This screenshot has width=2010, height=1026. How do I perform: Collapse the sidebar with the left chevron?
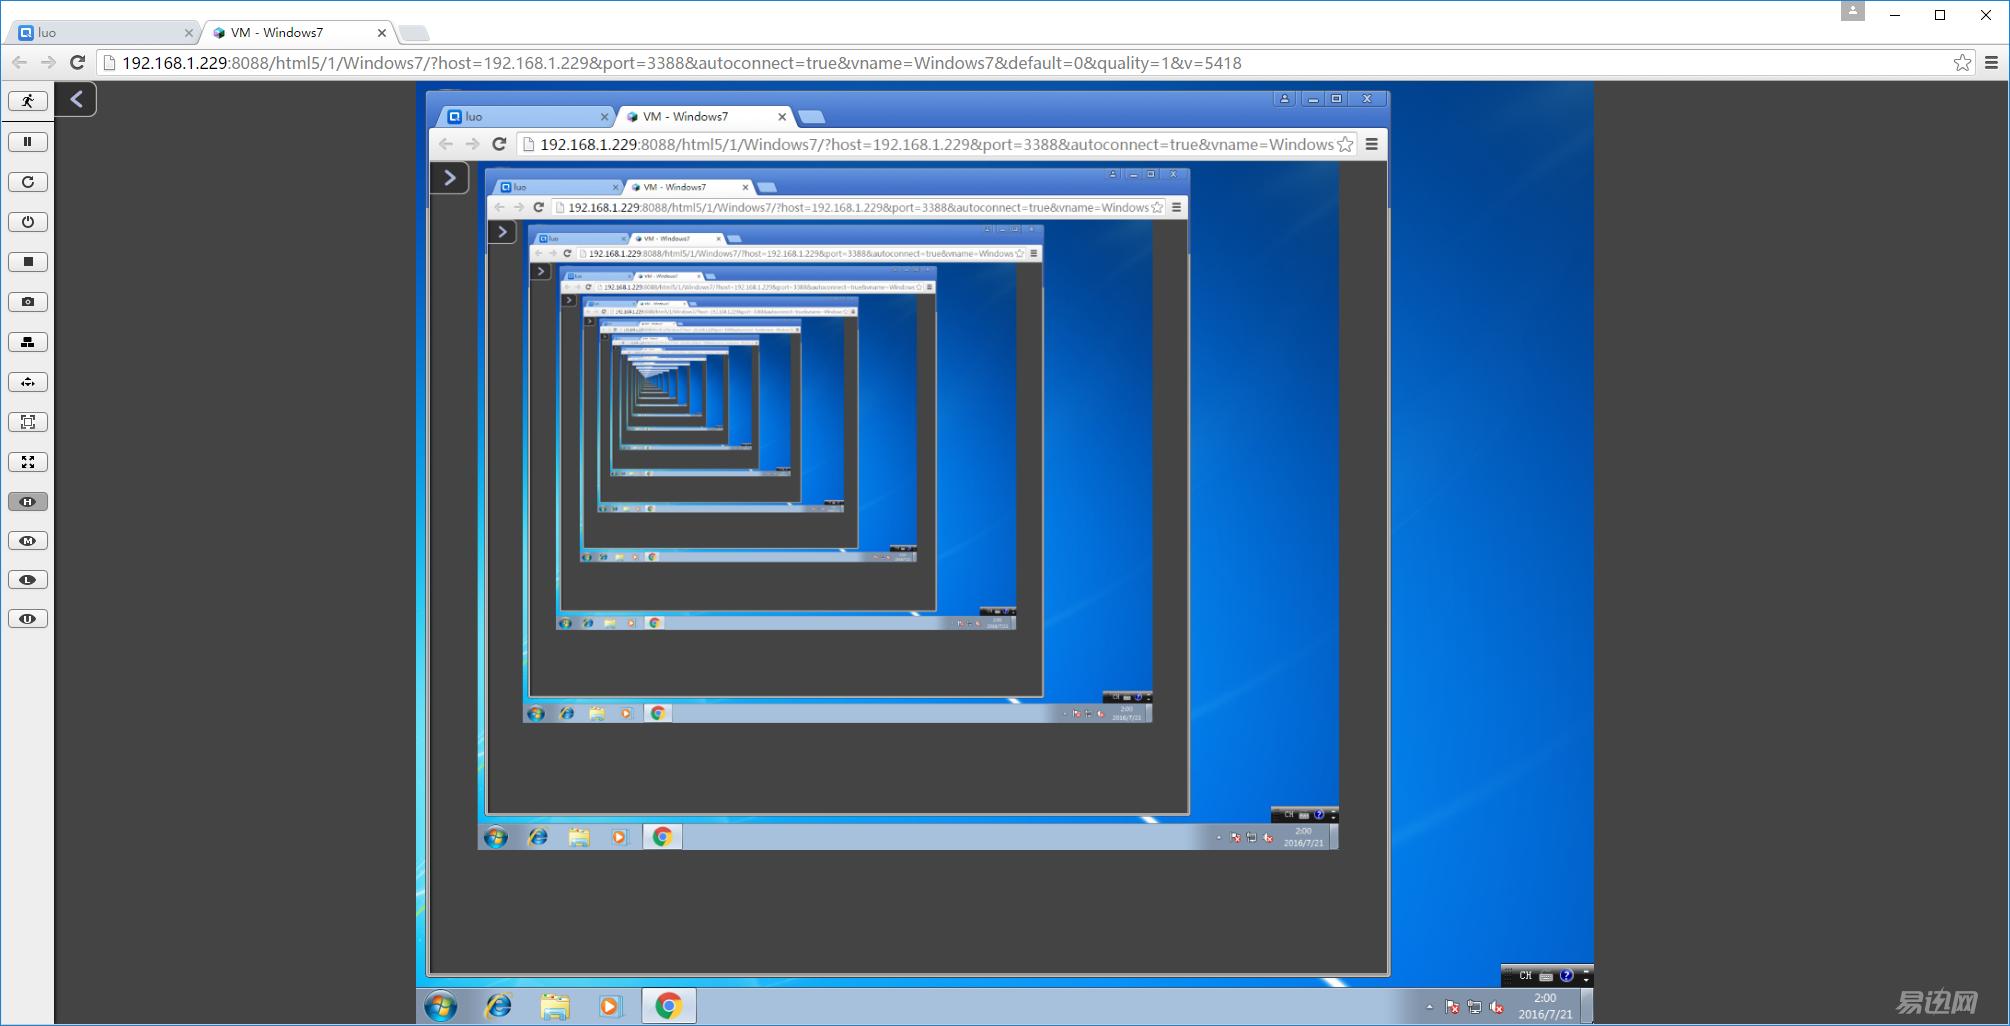(x=76, y=99)
